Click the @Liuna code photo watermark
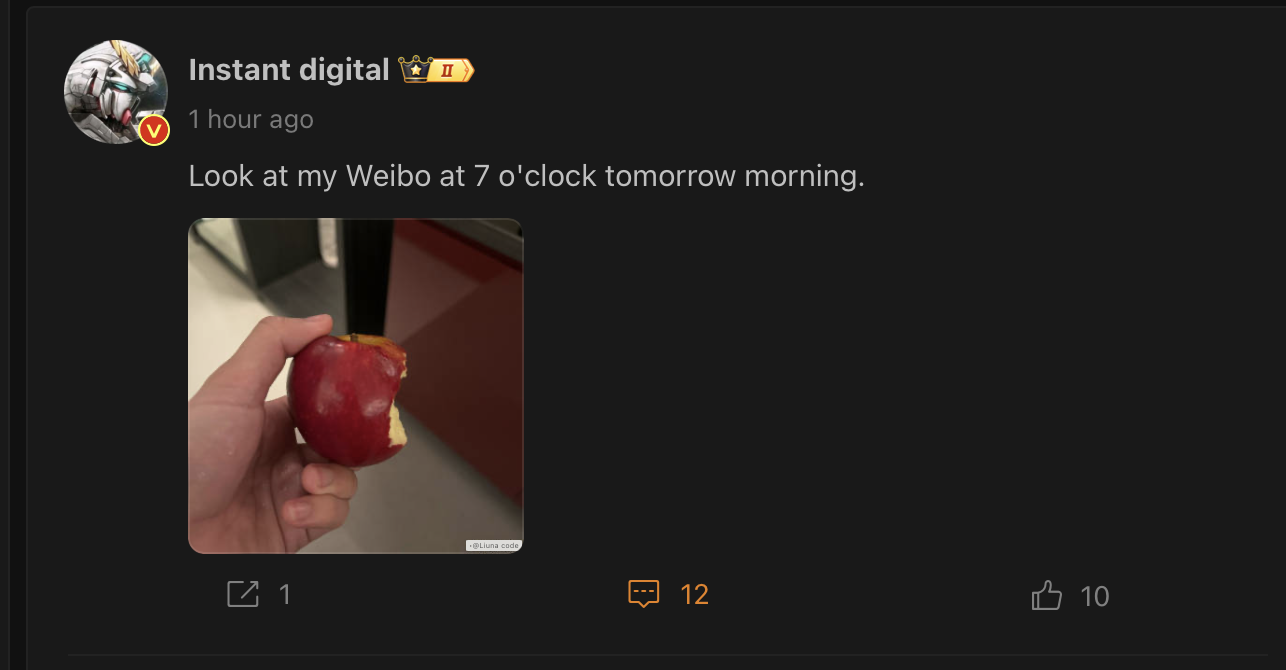This screenshot has width=1286, height=670. (494, 545)
